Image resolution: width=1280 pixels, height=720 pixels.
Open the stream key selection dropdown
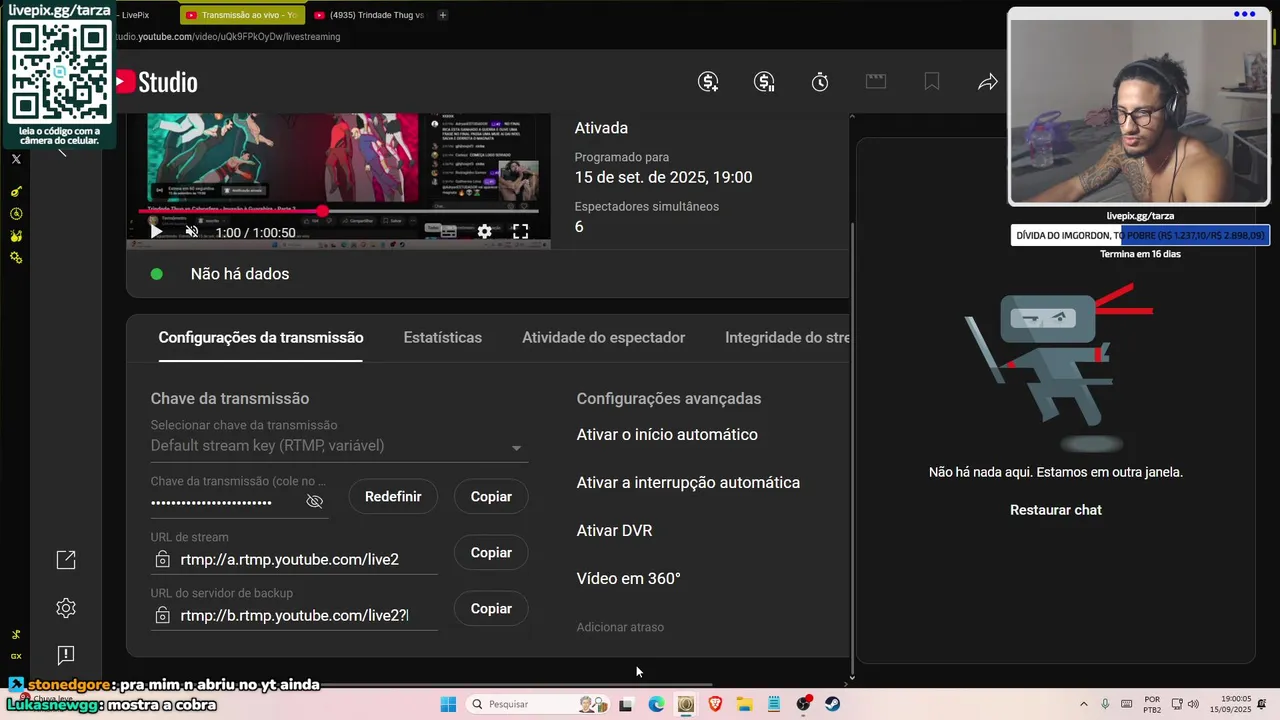[339, 446]
